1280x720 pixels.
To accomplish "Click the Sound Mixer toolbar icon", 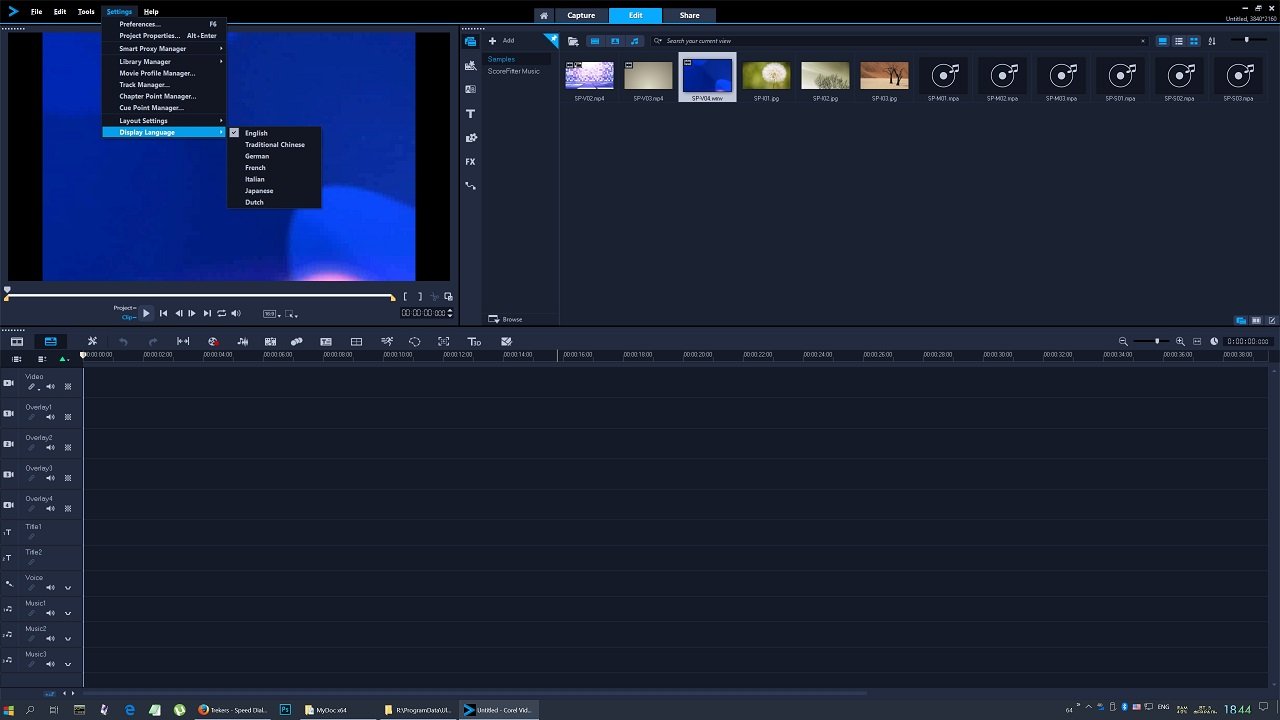I will [x=242, y=342].
